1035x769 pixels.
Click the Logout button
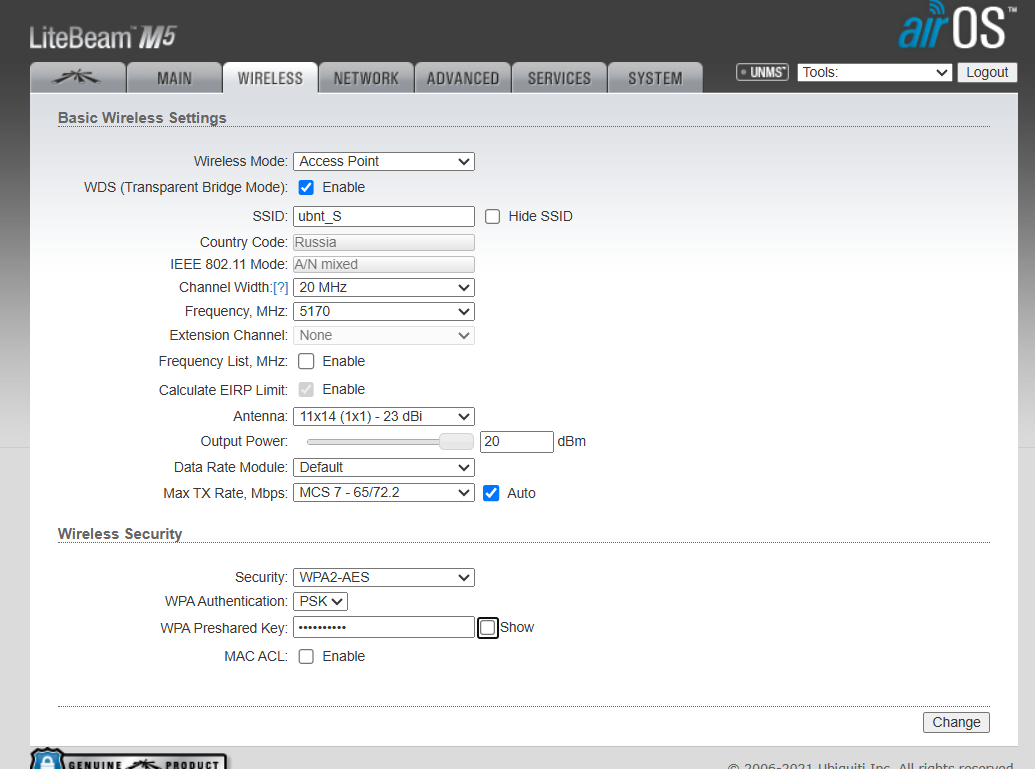(987, 72)
